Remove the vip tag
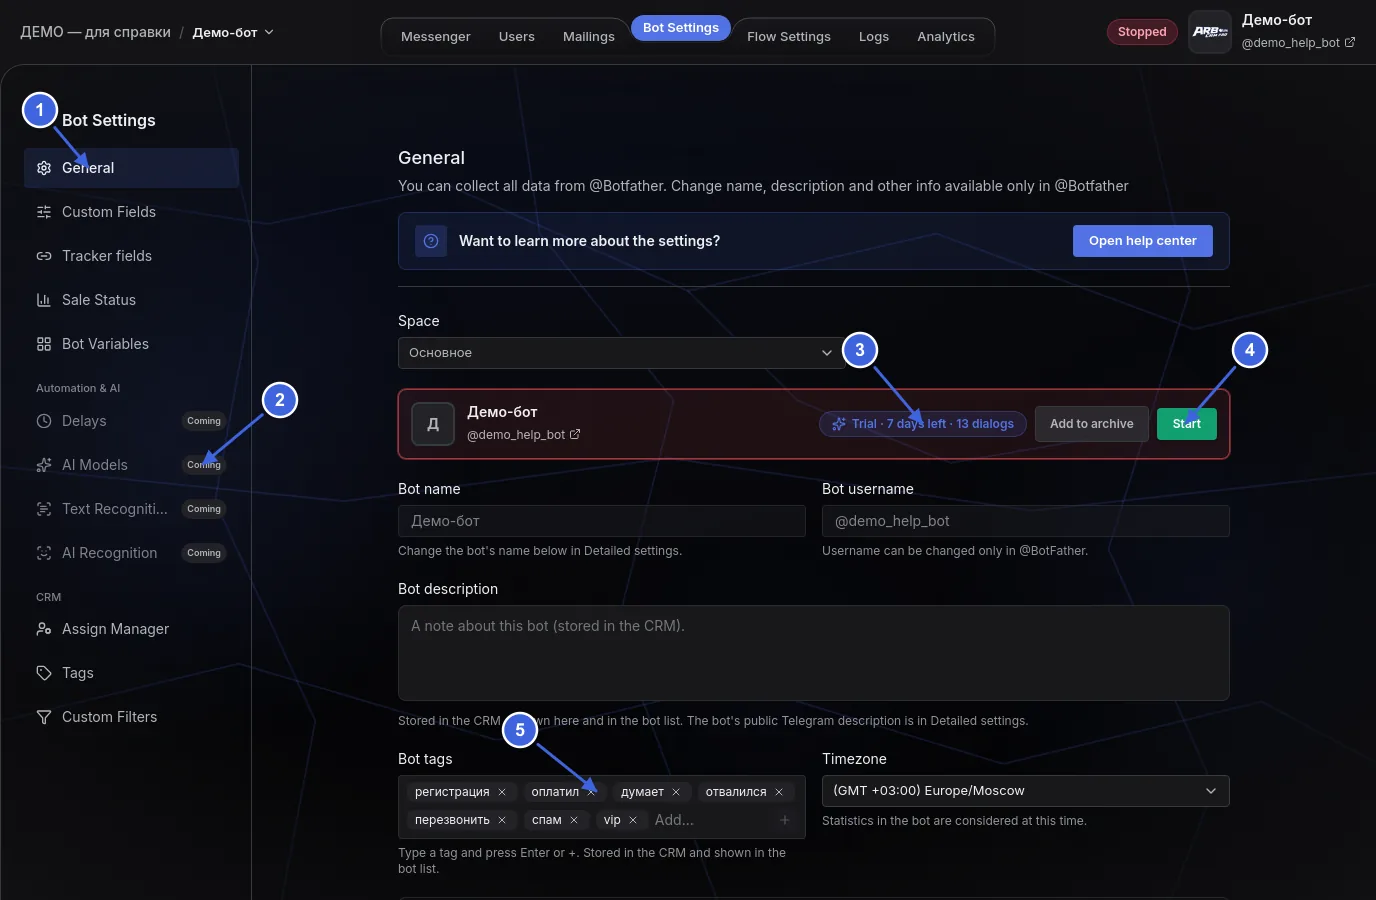This screenshot has height=900, width=1376. coord(633,820)
